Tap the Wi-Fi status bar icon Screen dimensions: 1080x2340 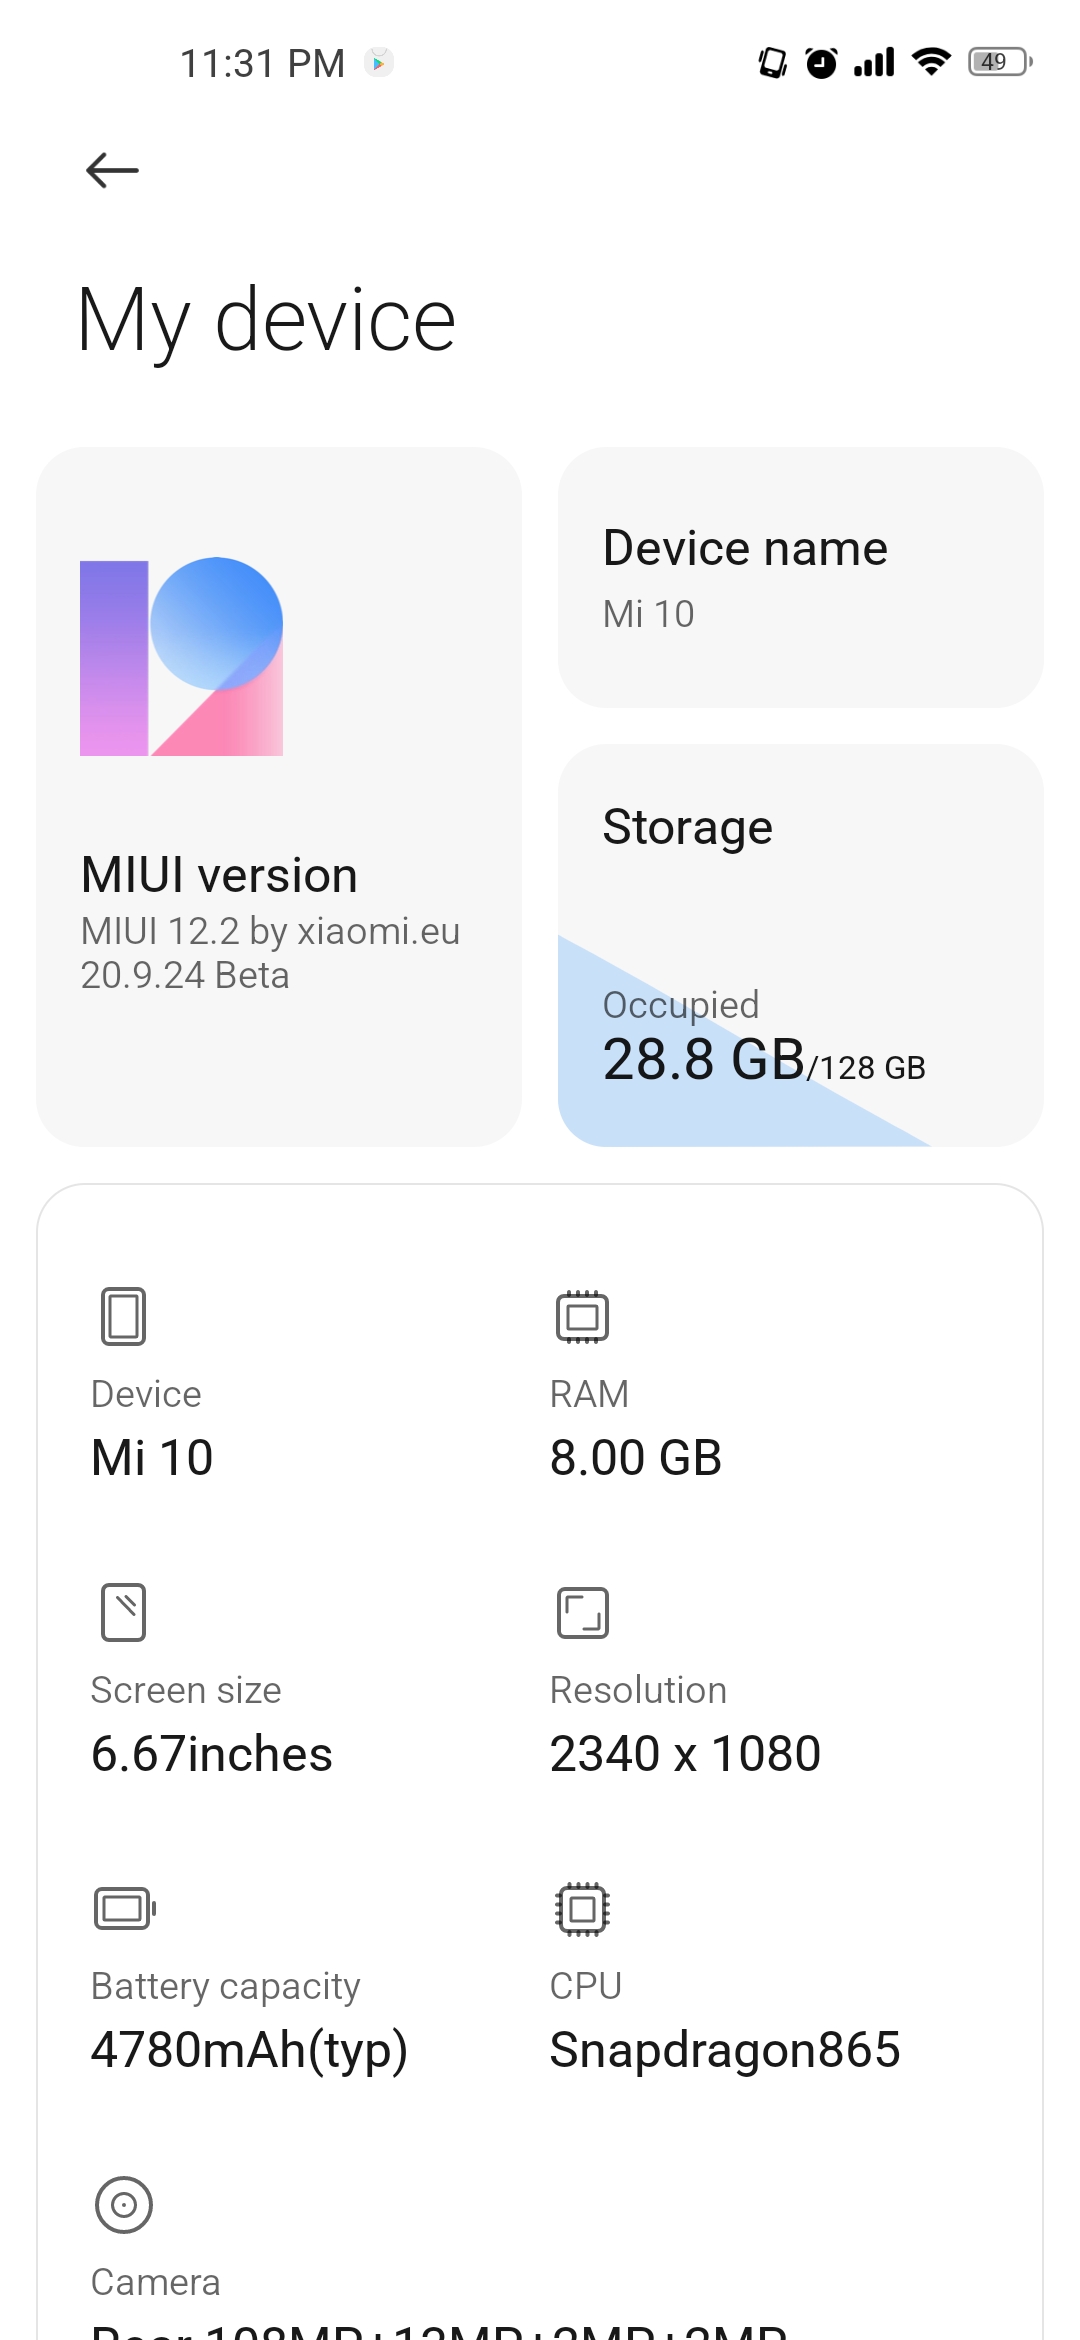pos(931,62)
